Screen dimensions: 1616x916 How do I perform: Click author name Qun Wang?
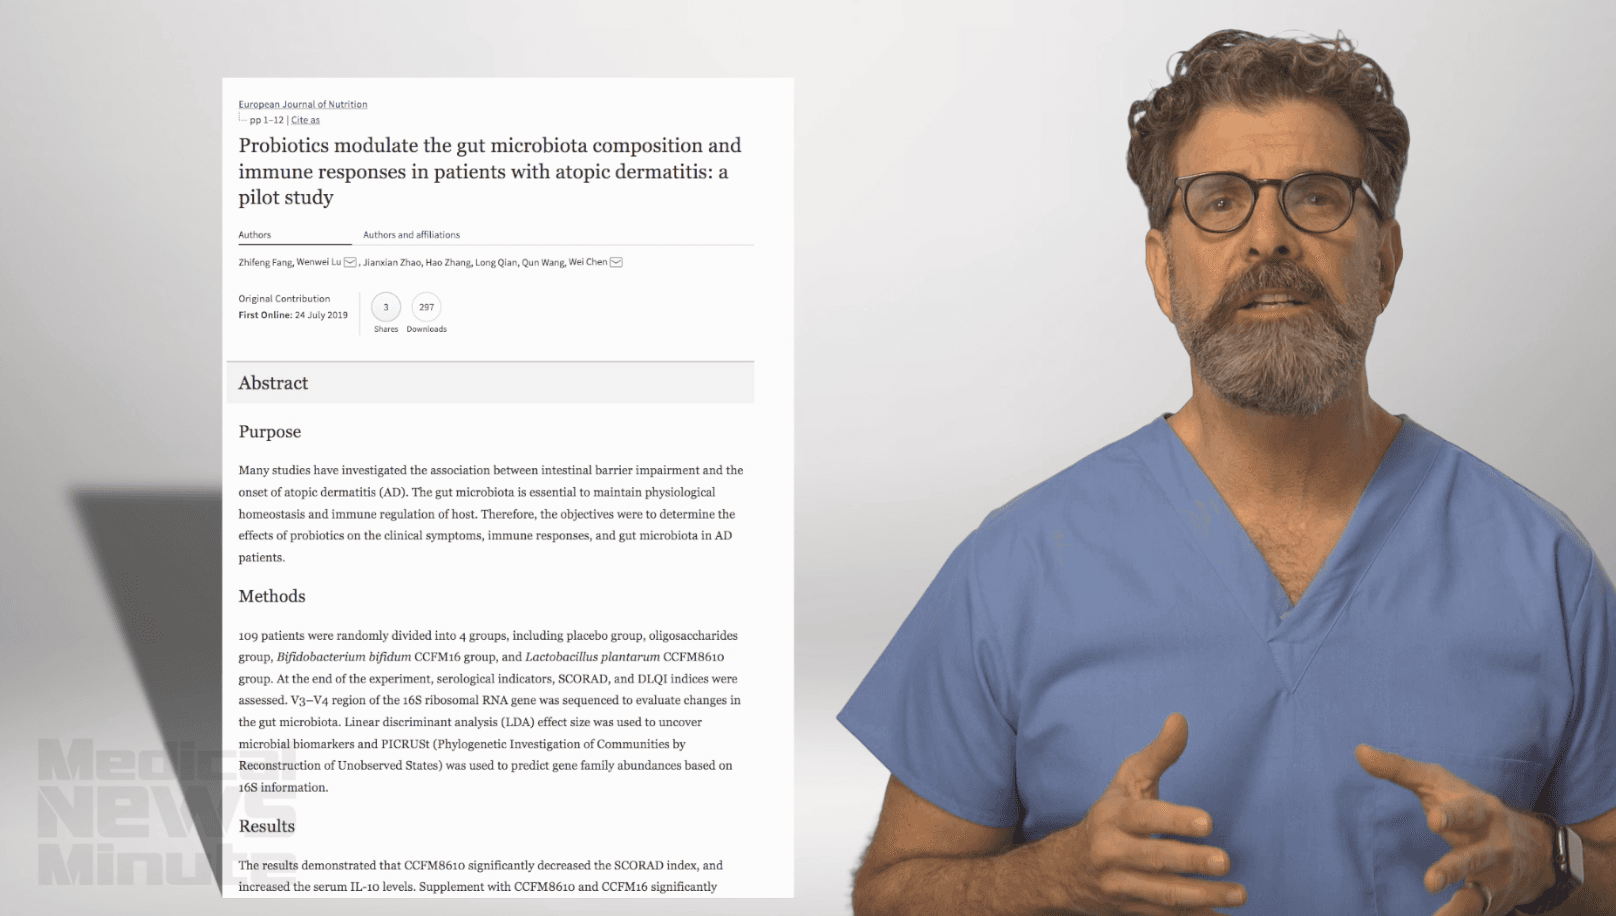pyautogui.click(x=543, y=262)
